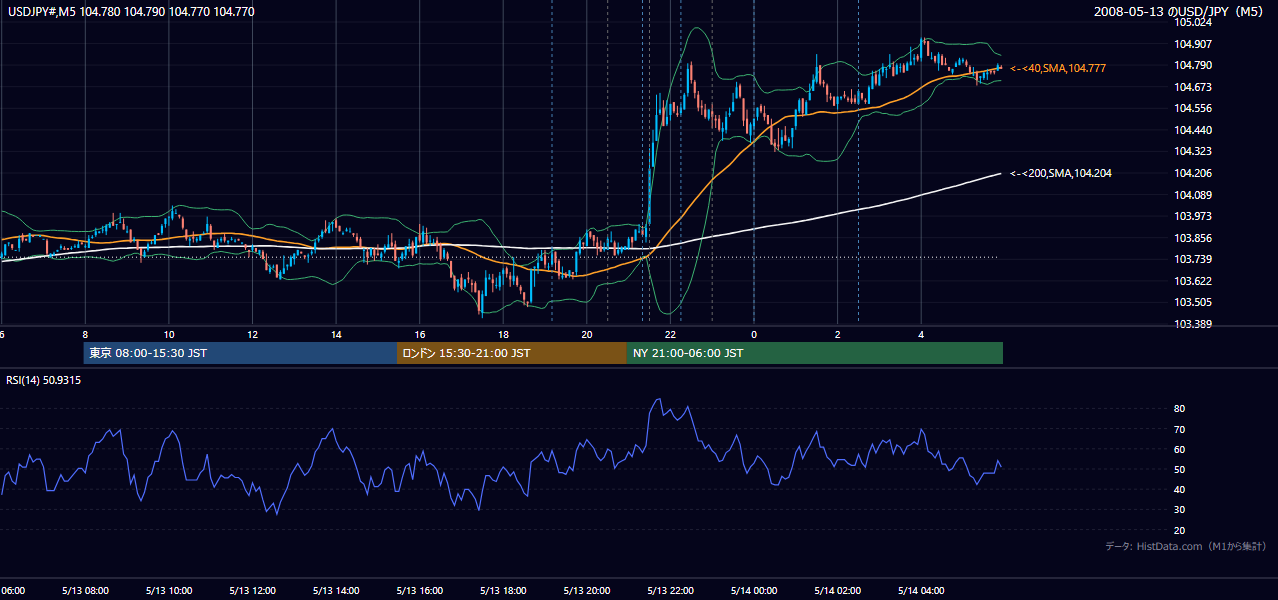1278x600 pixels.
Task: Select hour label 0 under price chart
Action: click(x=754, y=334)
